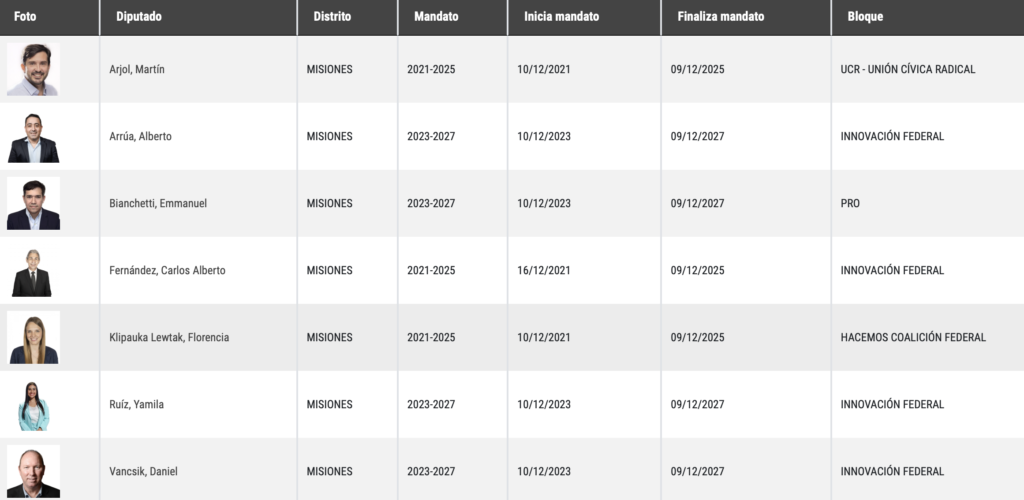Sort table by Diputado column header

click(138, 17)
